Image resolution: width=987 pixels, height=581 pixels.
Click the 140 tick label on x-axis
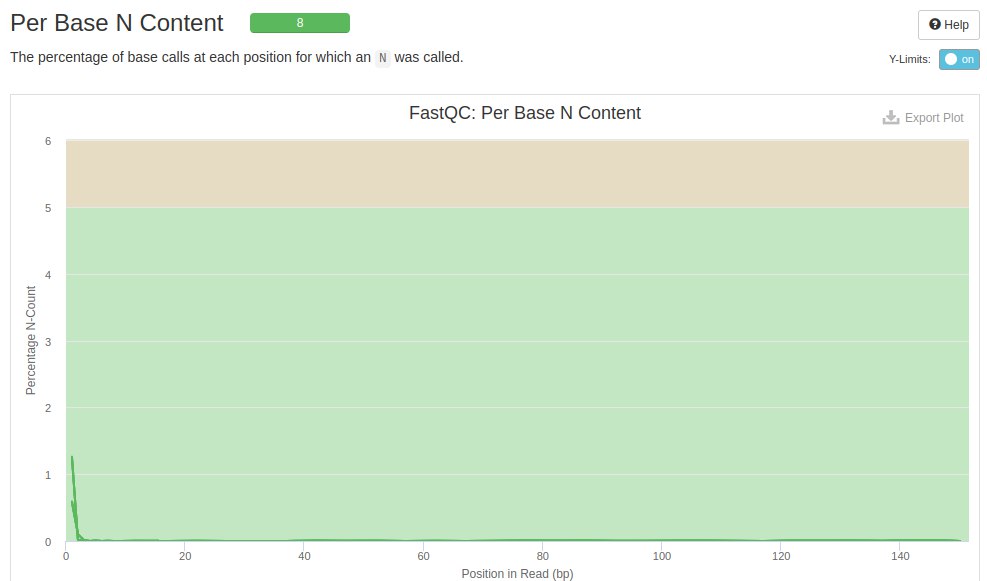click(x=899, y=556)
